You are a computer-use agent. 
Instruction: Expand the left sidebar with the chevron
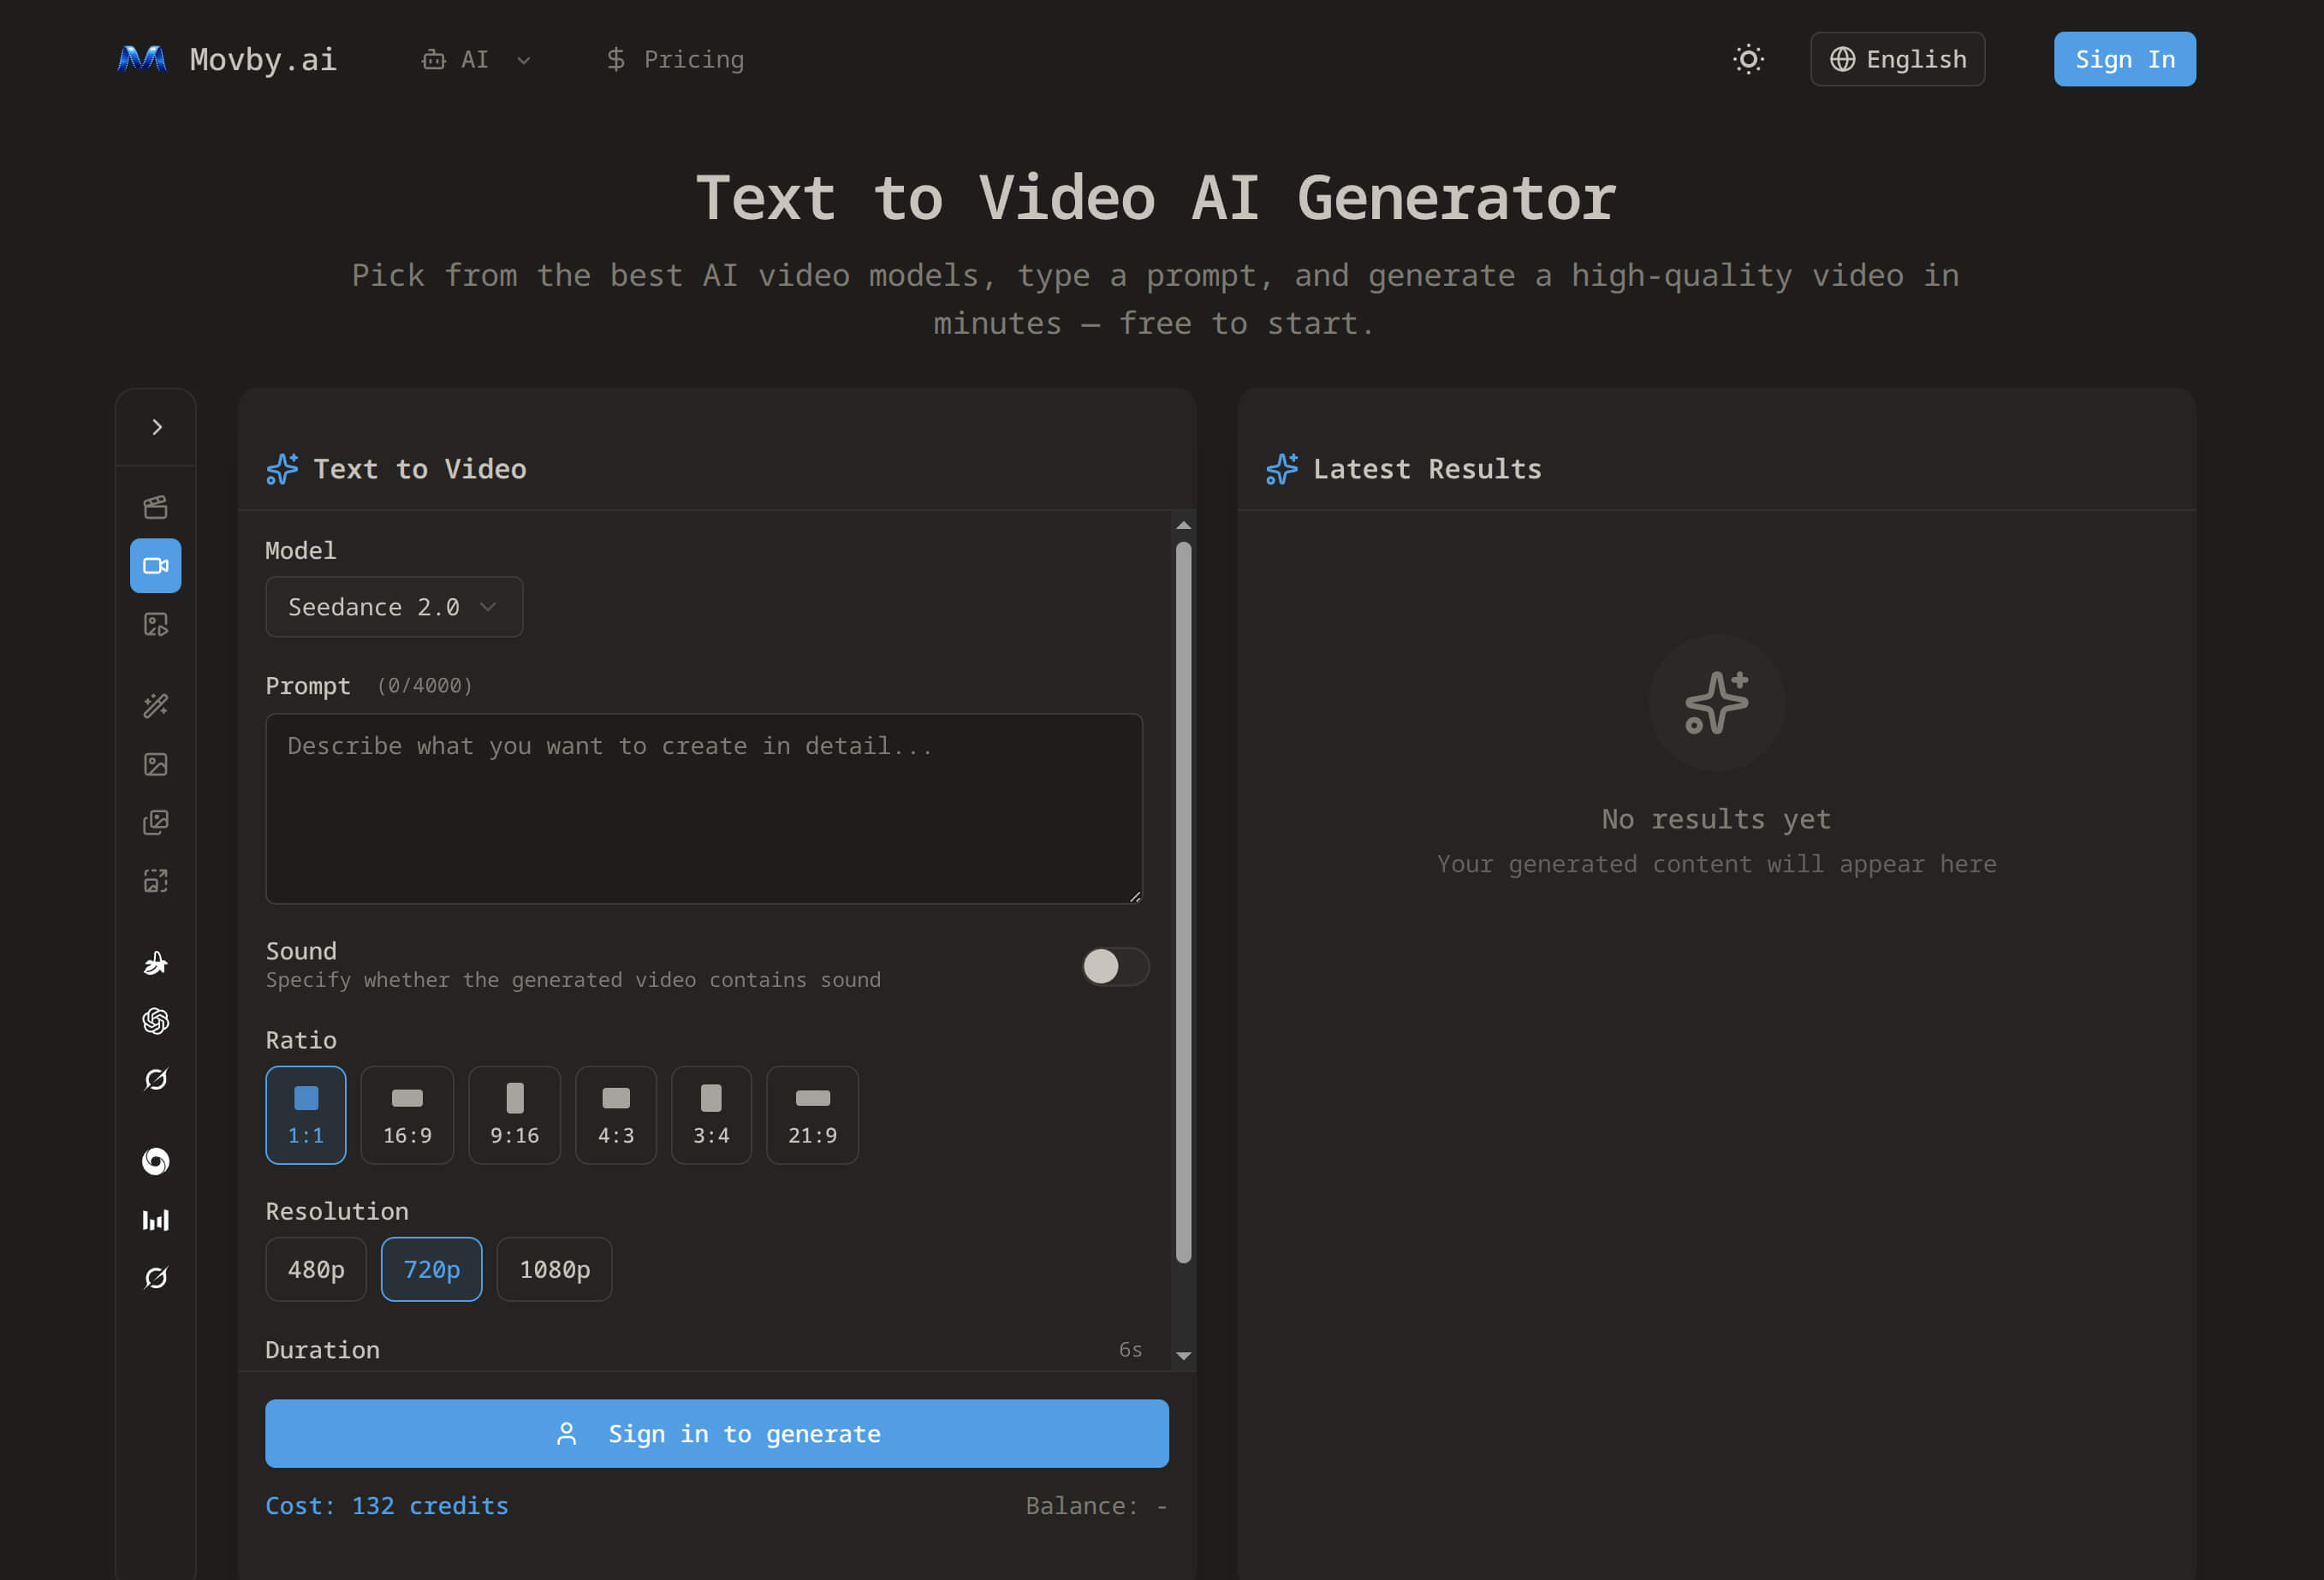click(x=156, y=427)
